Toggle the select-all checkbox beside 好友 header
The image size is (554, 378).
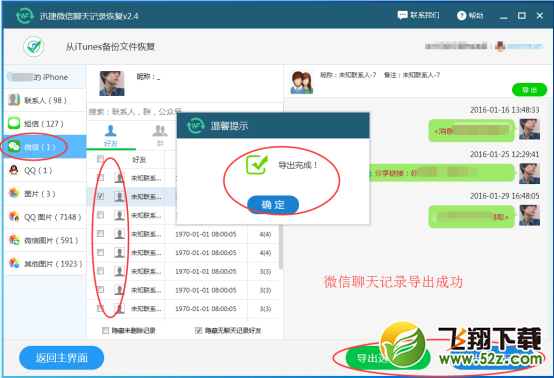coord(100,159)
